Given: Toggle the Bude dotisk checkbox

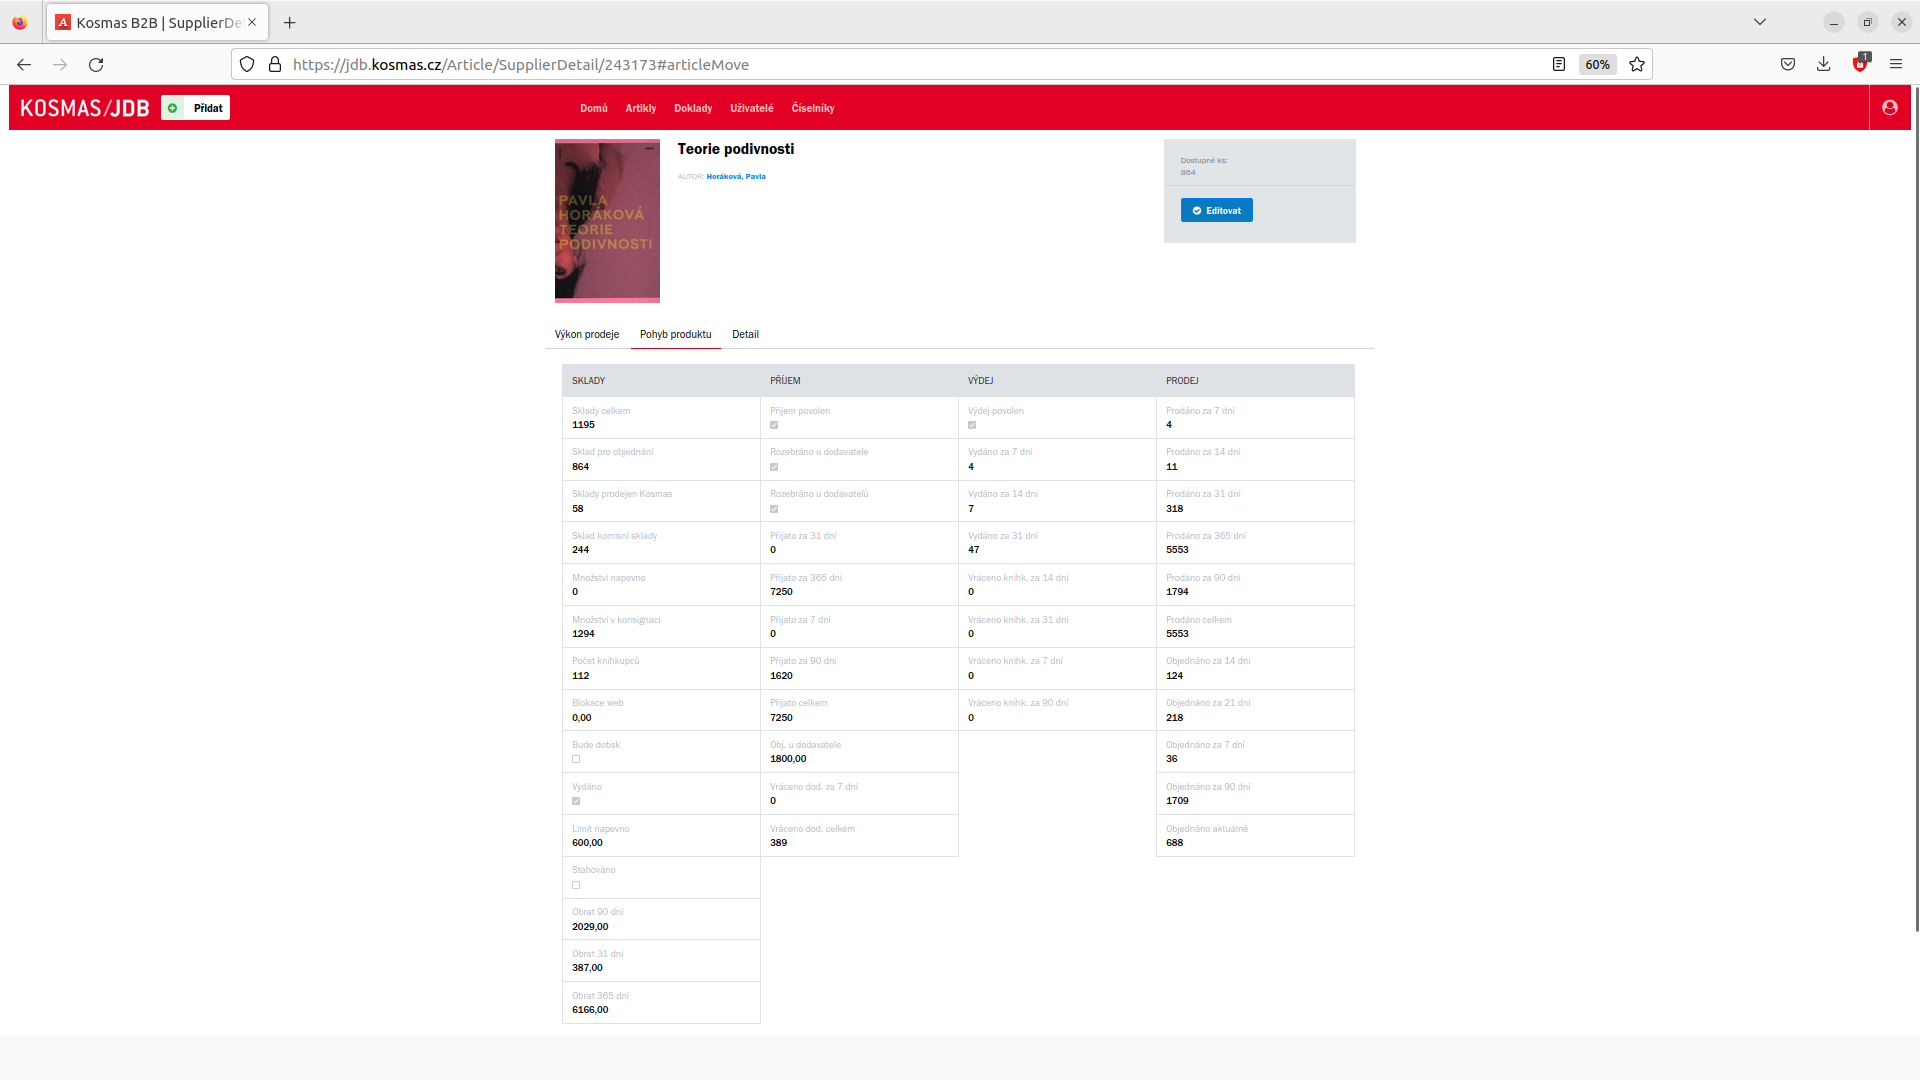Looking at the screenshot, I should pyautogui.click(x=576, y=759).
